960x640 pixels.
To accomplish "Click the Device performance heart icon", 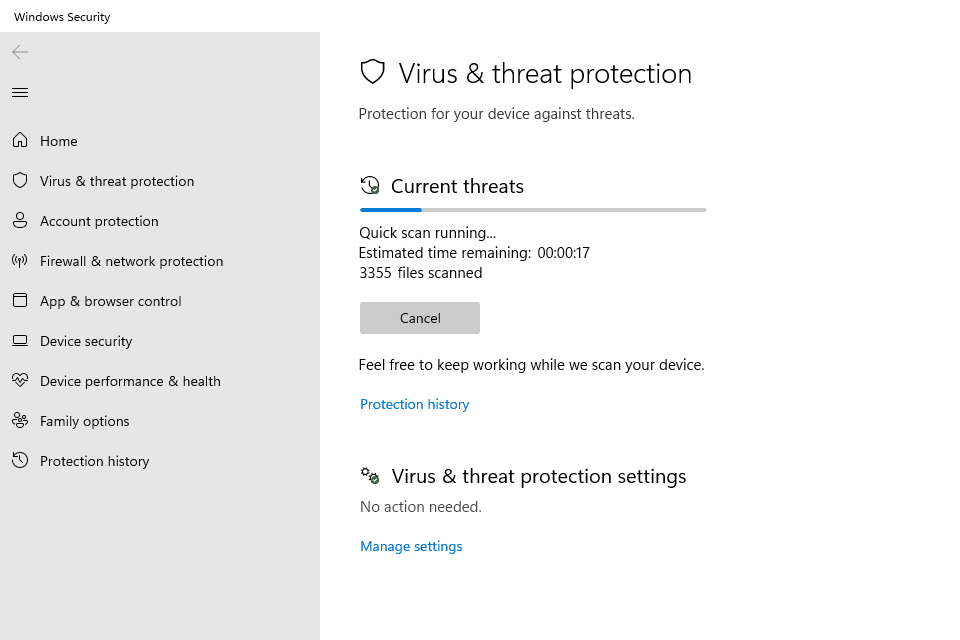I will pos(20,381).
